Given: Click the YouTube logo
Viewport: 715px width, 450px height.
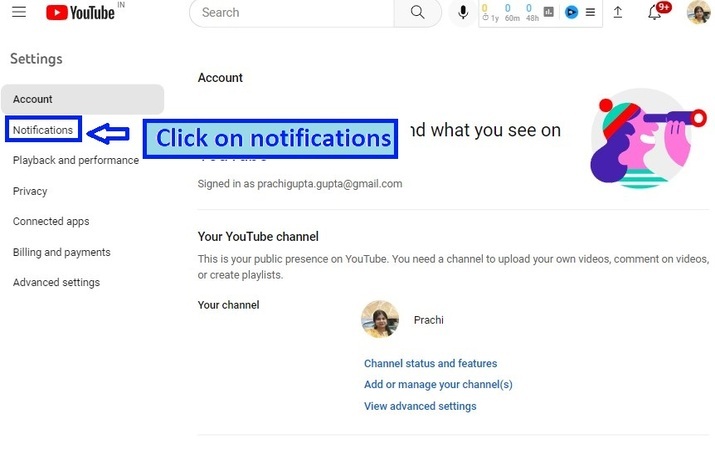Looking at the screenshot, I should click(x=84, y=13).
